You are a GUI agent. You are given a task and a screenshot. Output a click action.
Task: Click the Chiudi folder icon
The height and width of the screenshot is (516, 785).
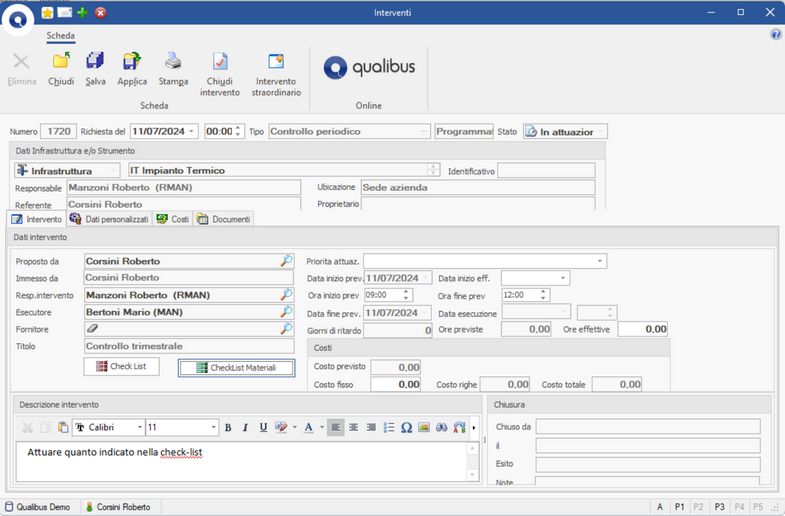(61, 61)
